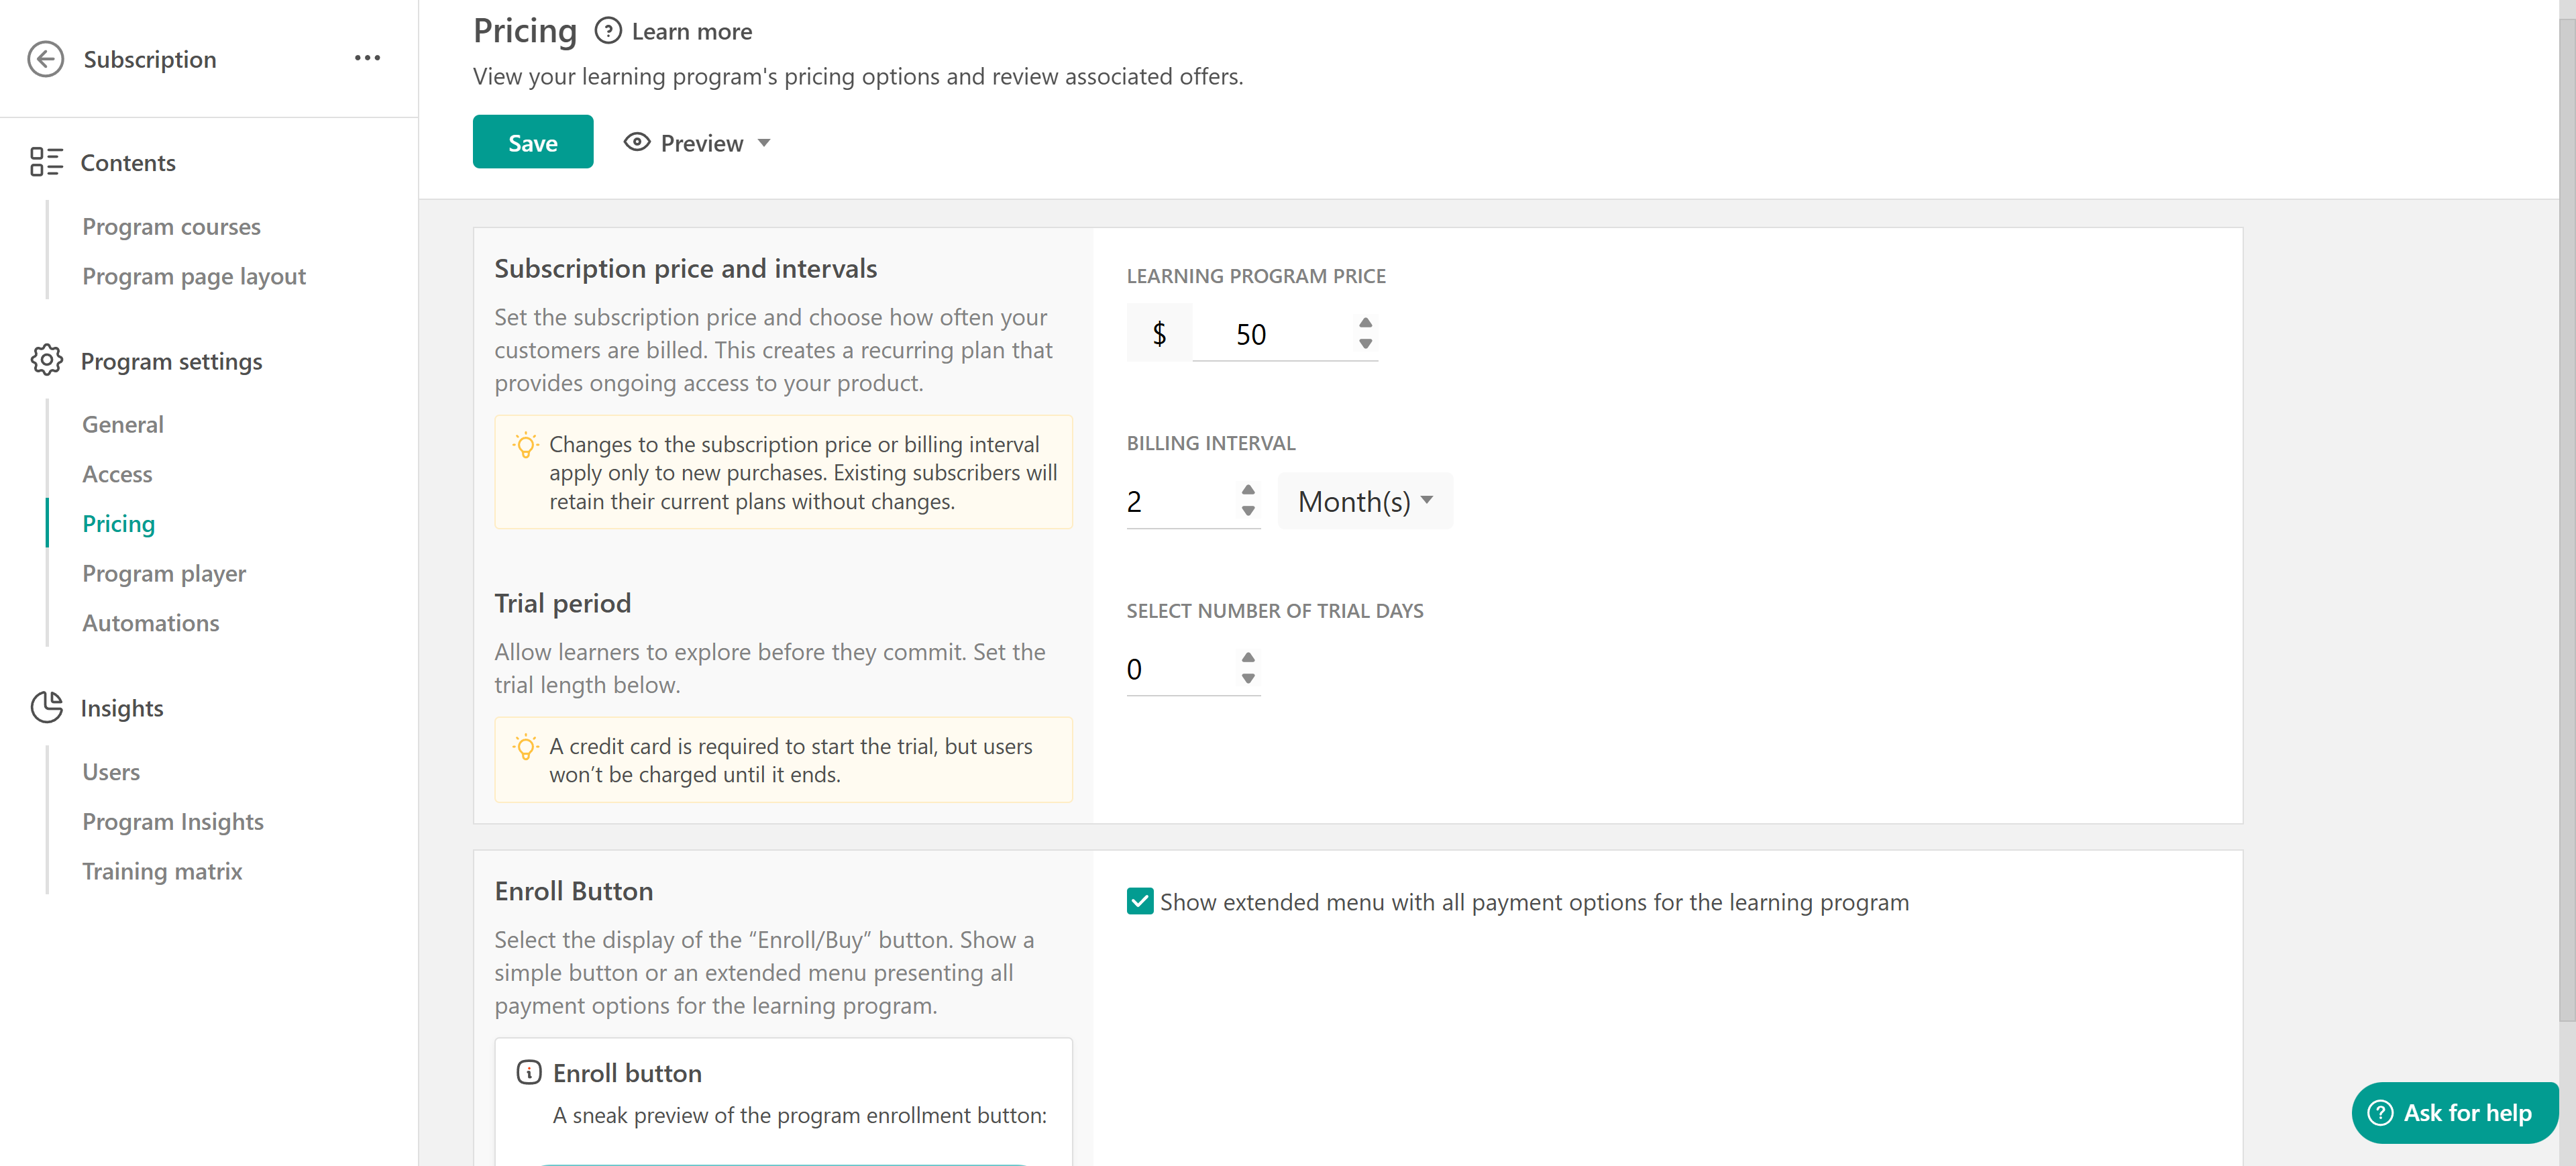The width and height of the screenshot is (2576, 1166).
Task: Click the Preview eye icon
Action: 636,142
